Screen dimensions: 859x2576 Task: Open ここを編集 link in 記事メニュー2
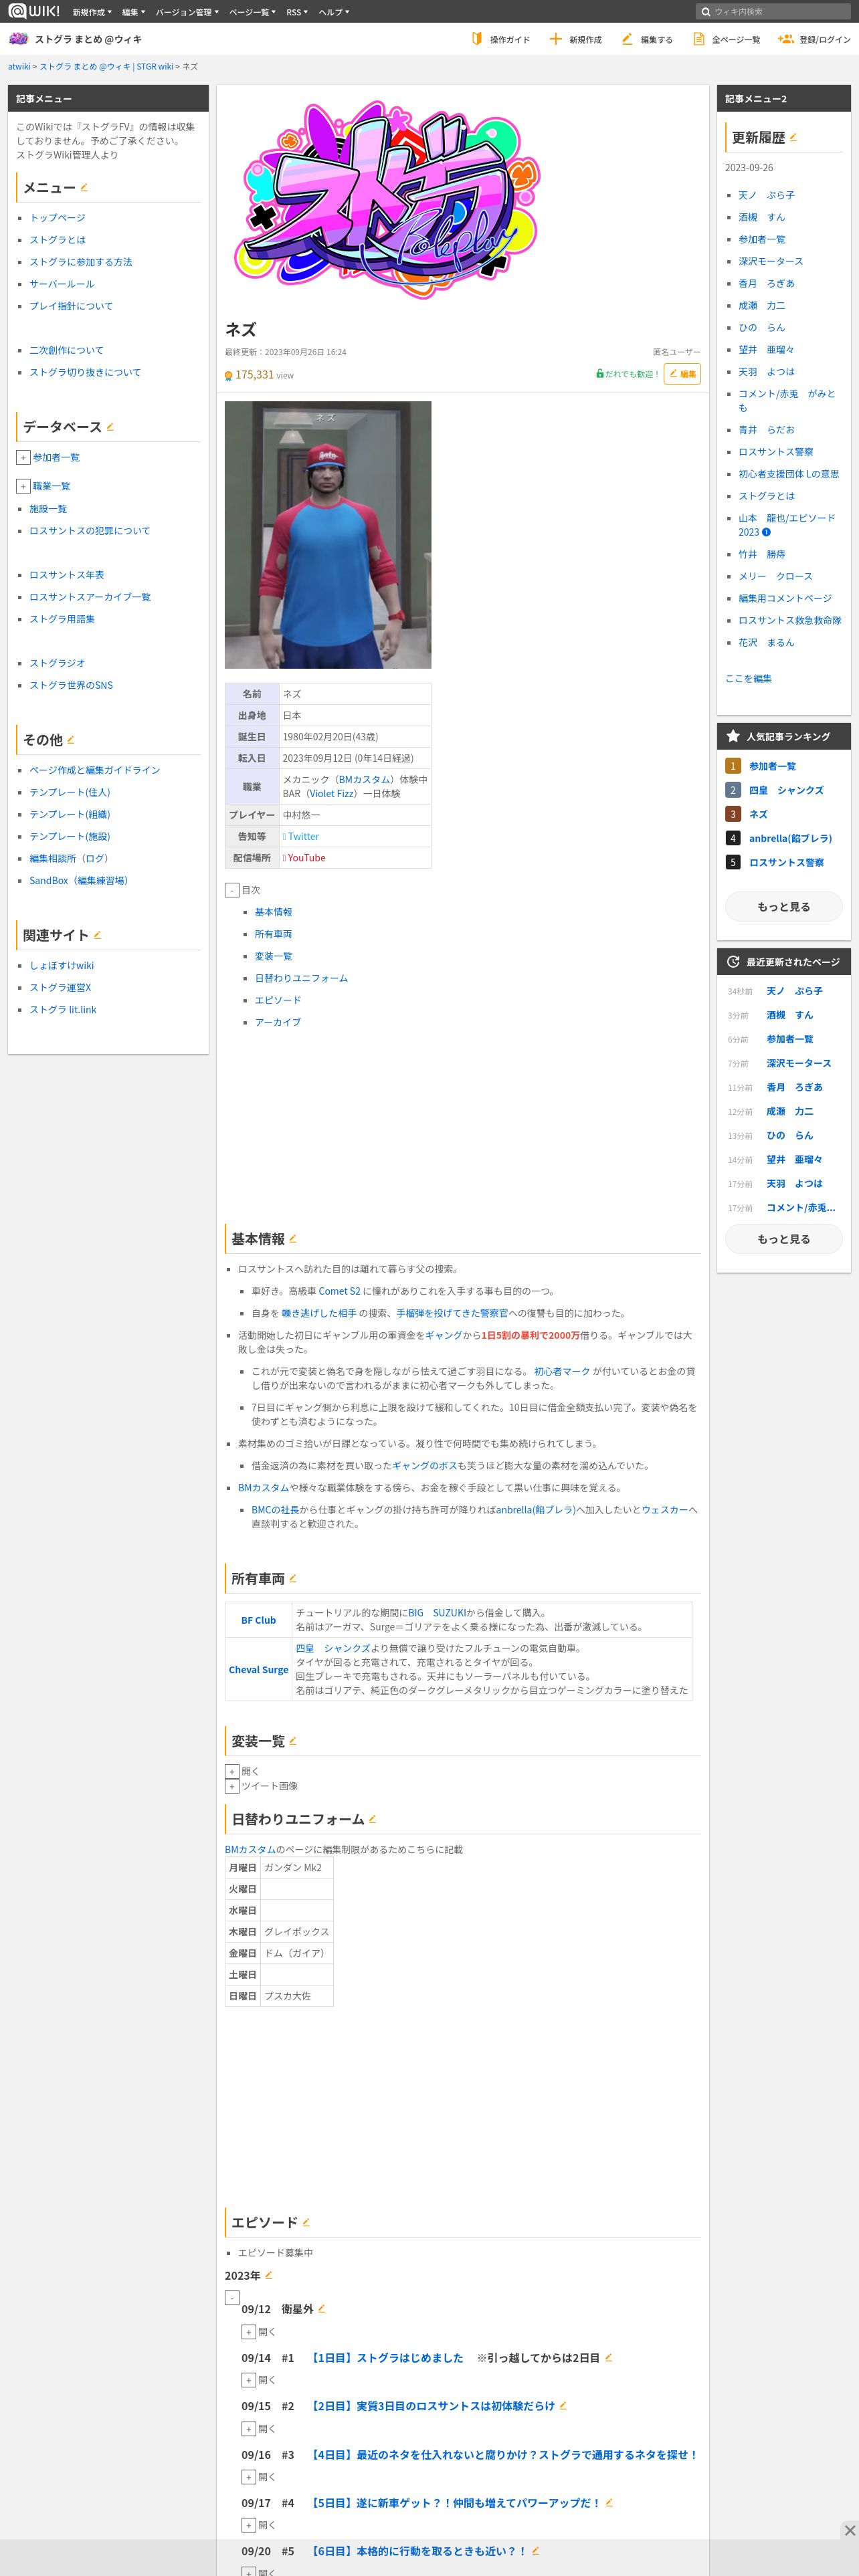[748, 678]
